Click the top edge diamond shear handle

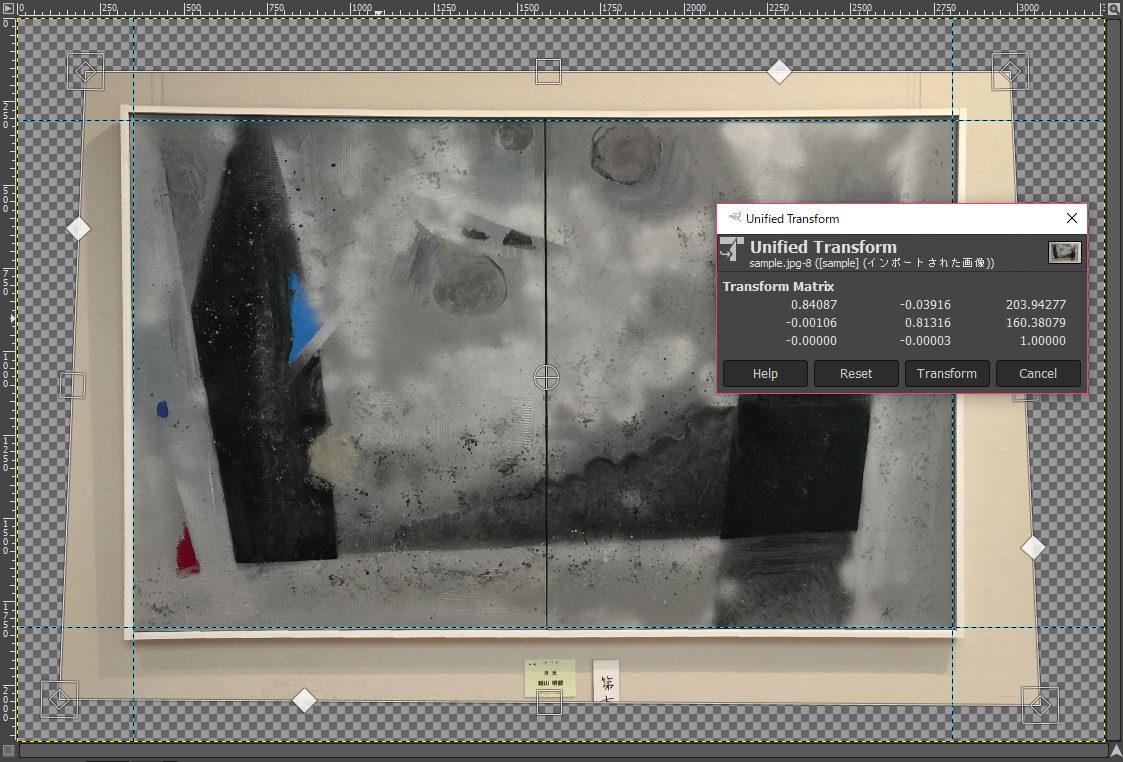[779, 72]
